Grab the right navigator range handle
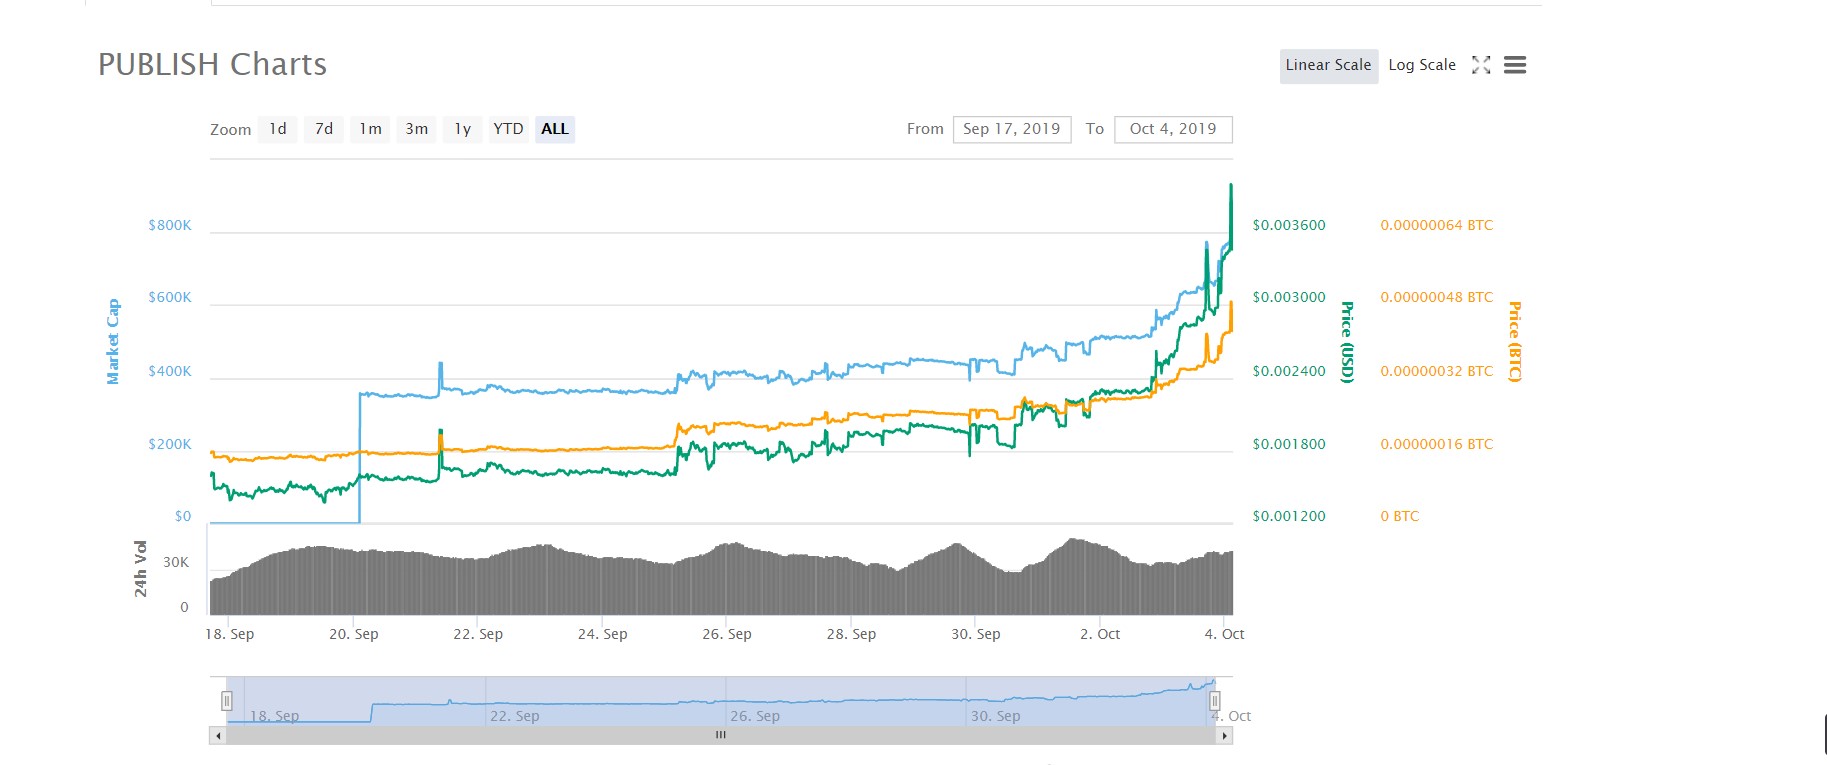The width and height of the screenshot is (1827, 765). coord(1214,701)
